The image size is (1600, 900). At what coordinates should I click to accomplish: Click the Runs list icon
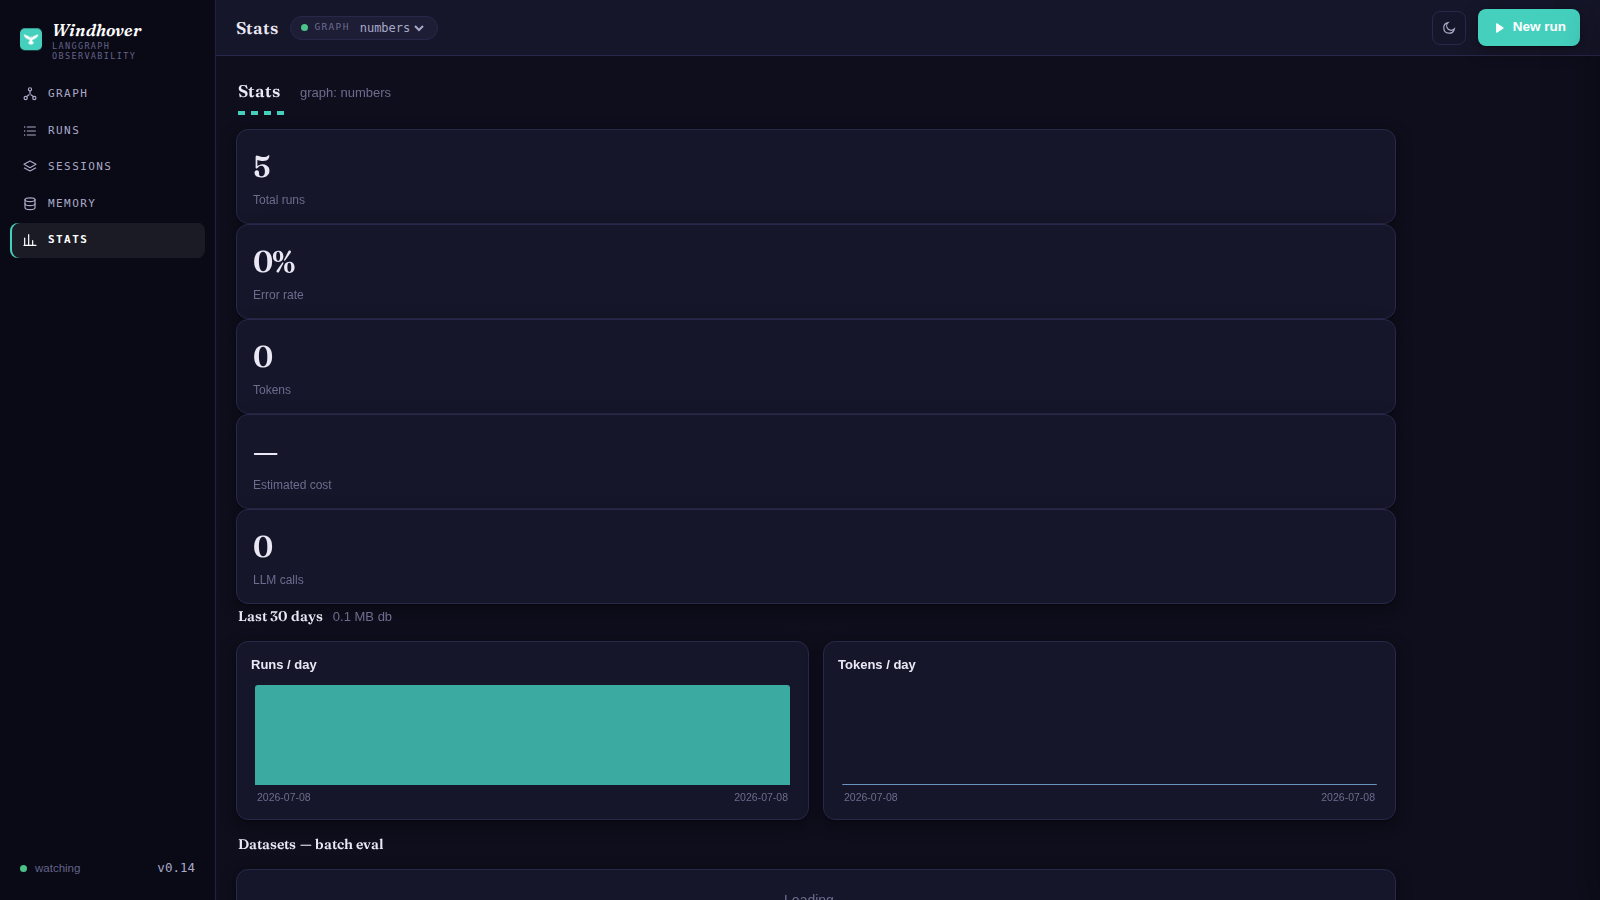30,131
